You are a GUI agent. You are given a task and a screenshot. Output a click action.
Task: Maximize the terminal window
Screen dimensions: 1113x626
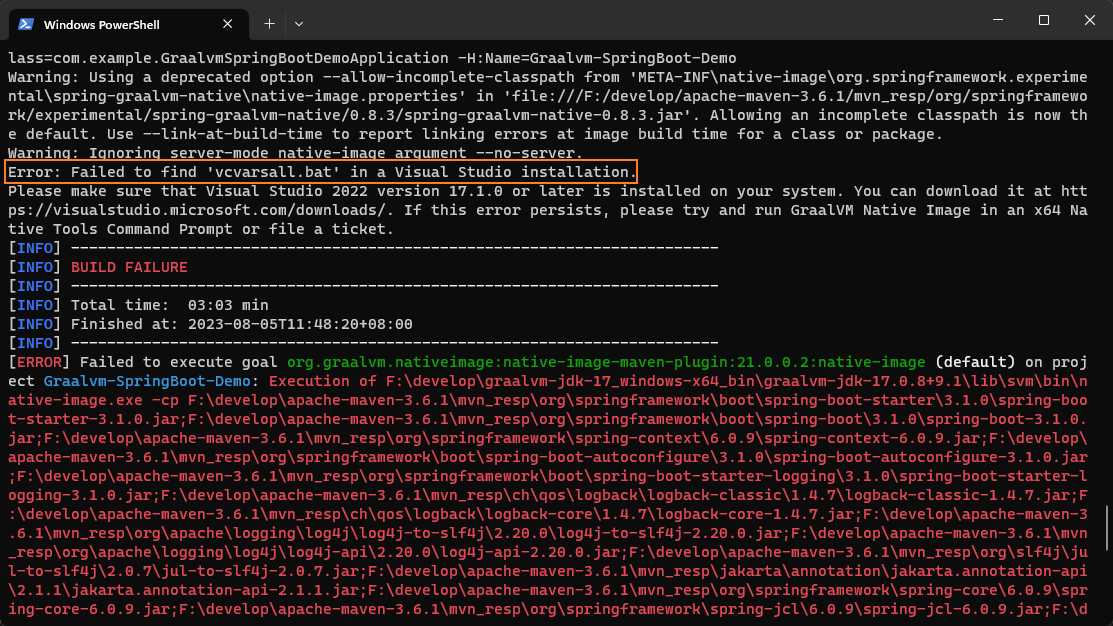(x=1043, y=20)
